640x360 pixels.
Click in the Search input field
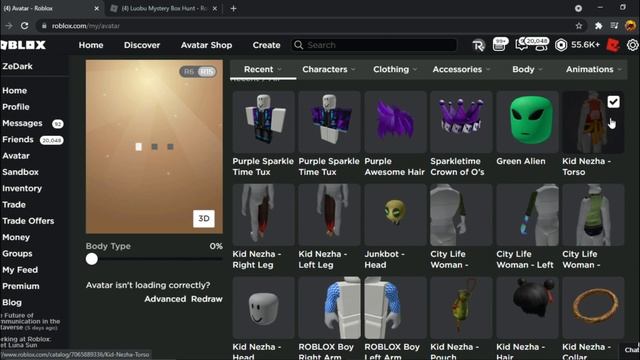[x=374, y=45]
